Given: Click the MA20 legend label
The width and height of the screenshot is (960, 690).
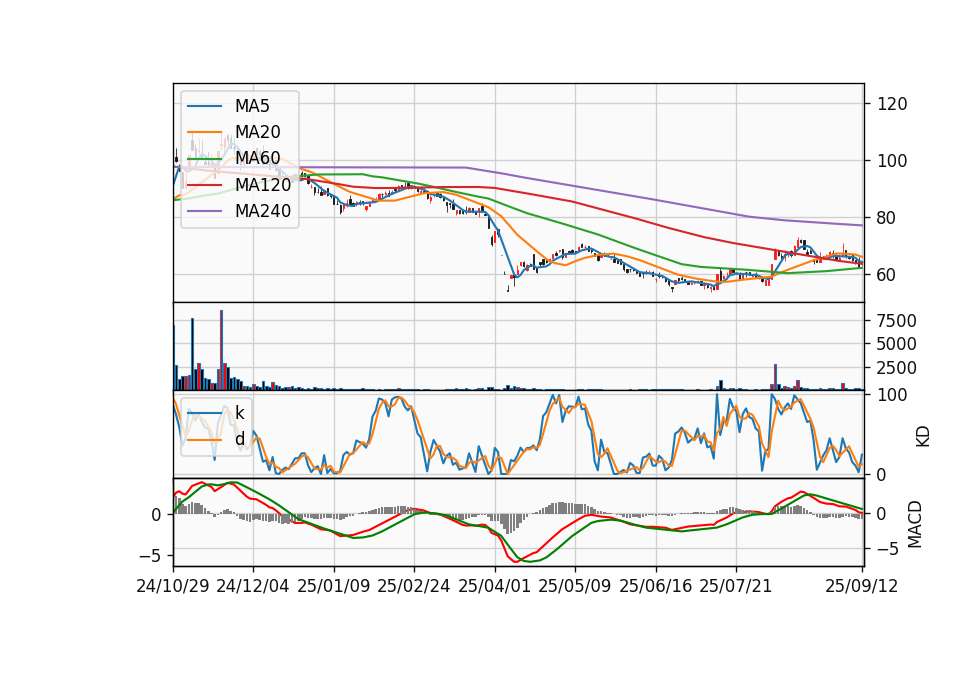Looking at the screenshot, I should coord(257,132).
